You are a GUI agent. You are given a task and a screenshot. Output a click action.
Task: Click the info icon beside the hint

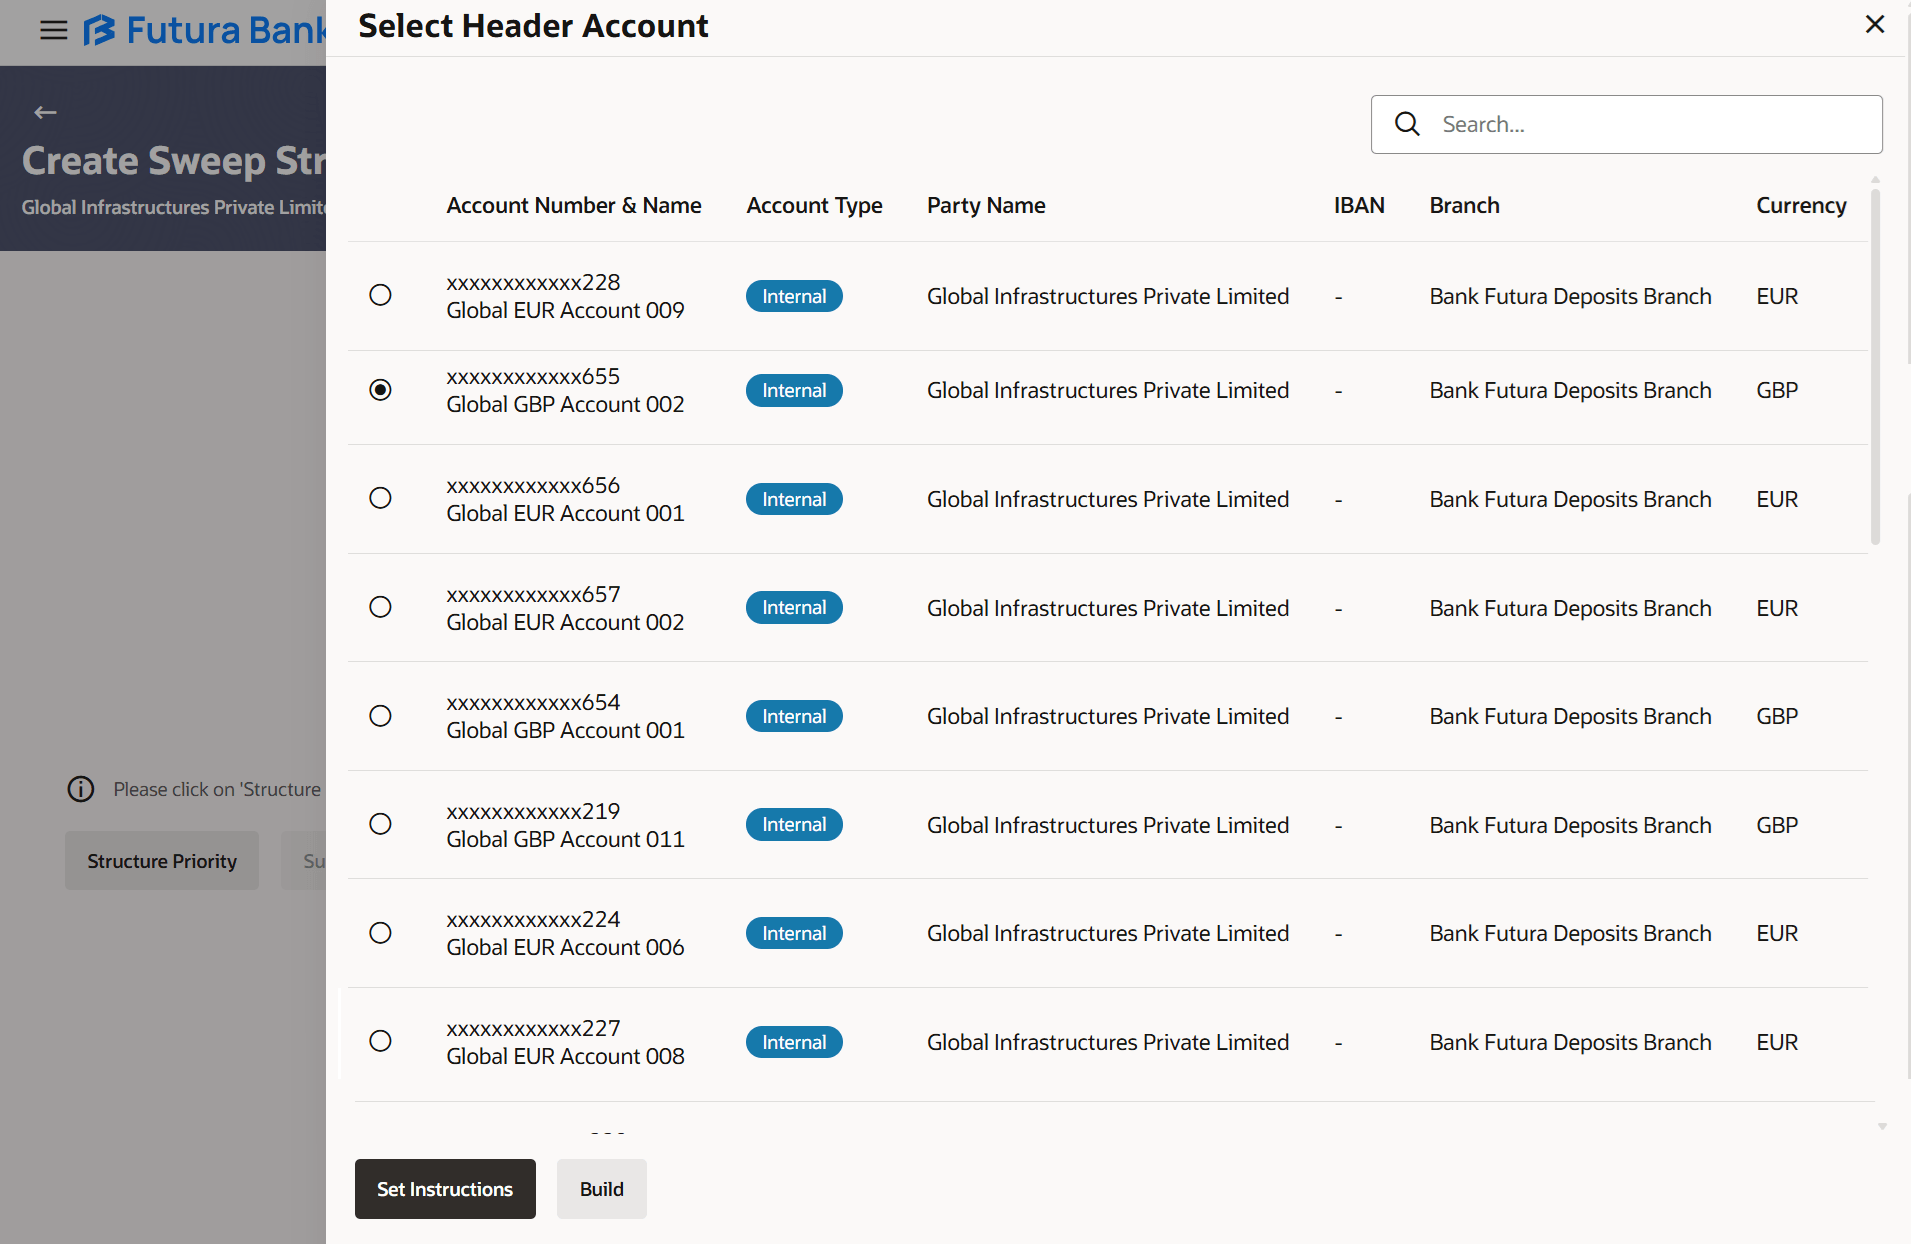[x=81, y=789]
